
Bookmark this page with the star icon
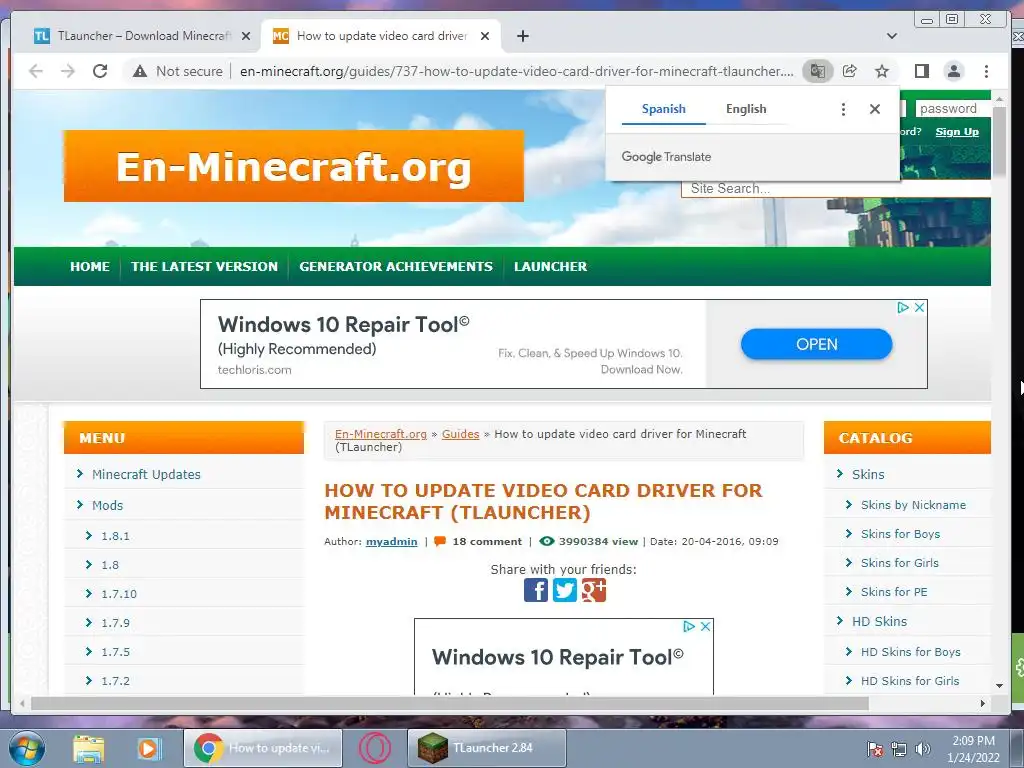882,71
